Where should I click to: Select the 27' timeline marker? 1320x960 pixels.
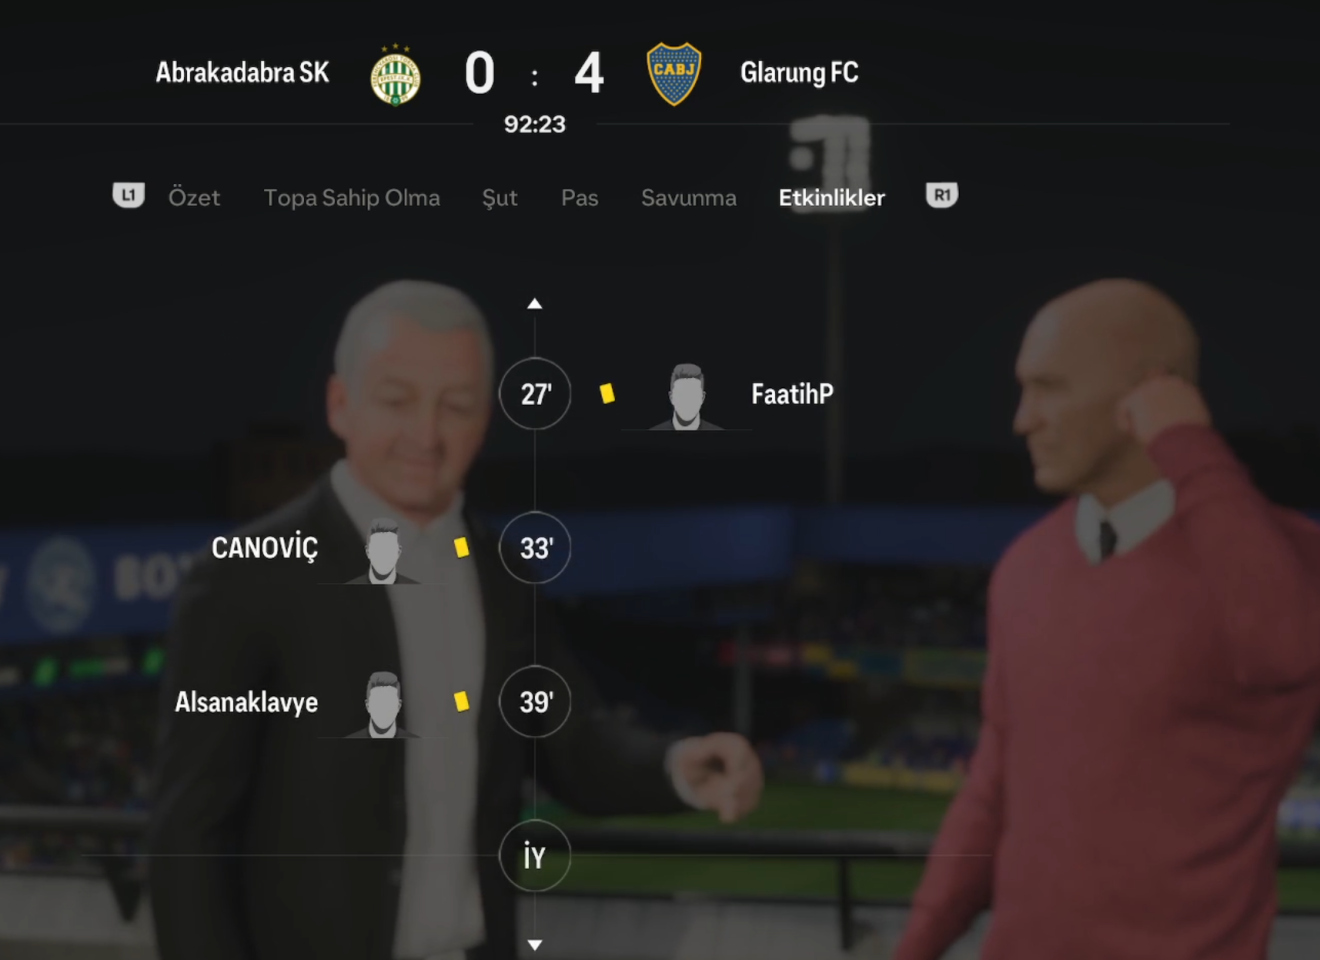[535, 394]
